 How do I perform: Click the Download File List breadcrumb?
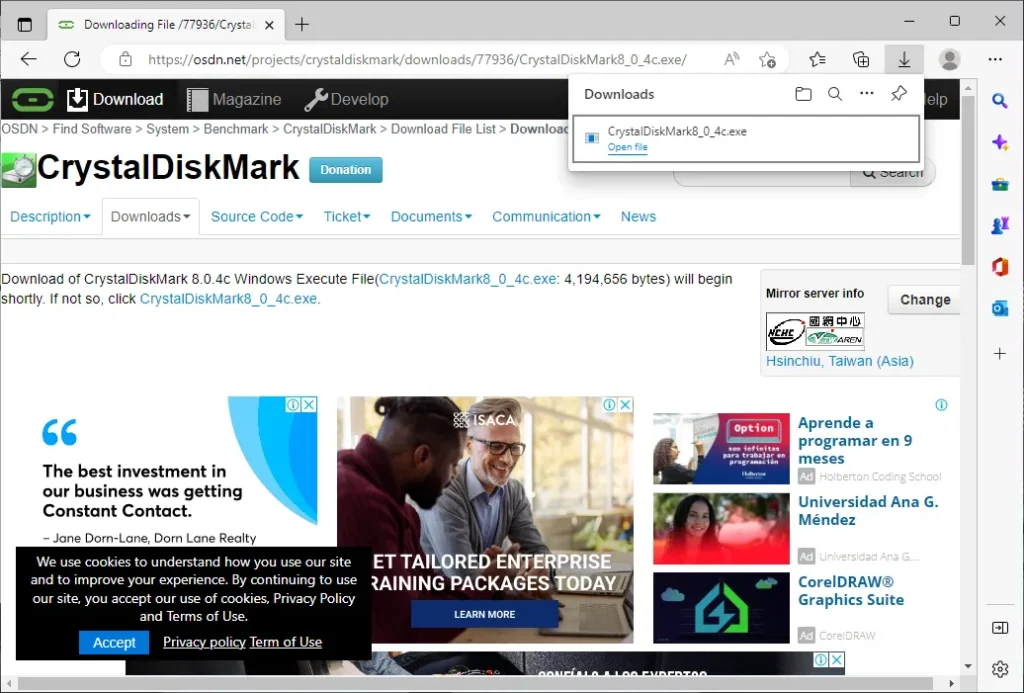pos(443,129)
